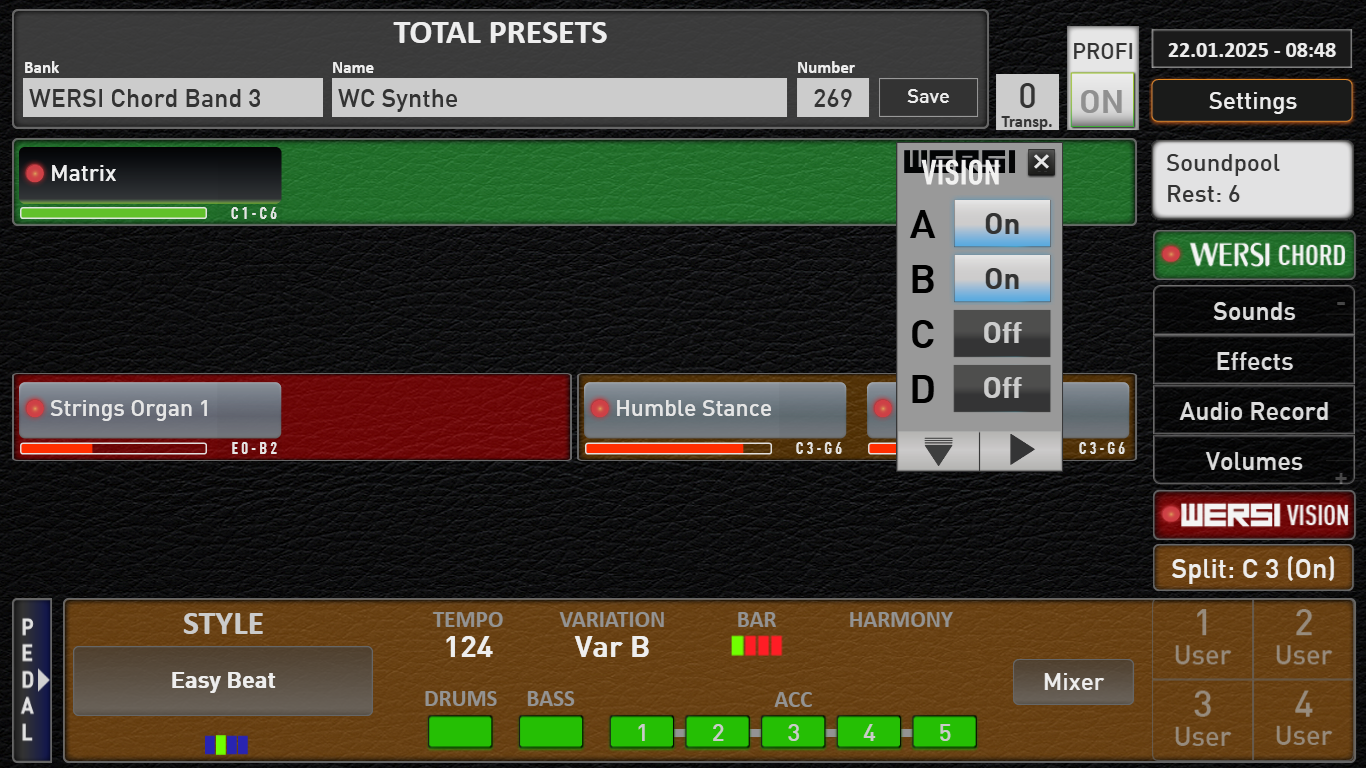Select User preset 2
1366x768 pixels.
[1304, 639]
